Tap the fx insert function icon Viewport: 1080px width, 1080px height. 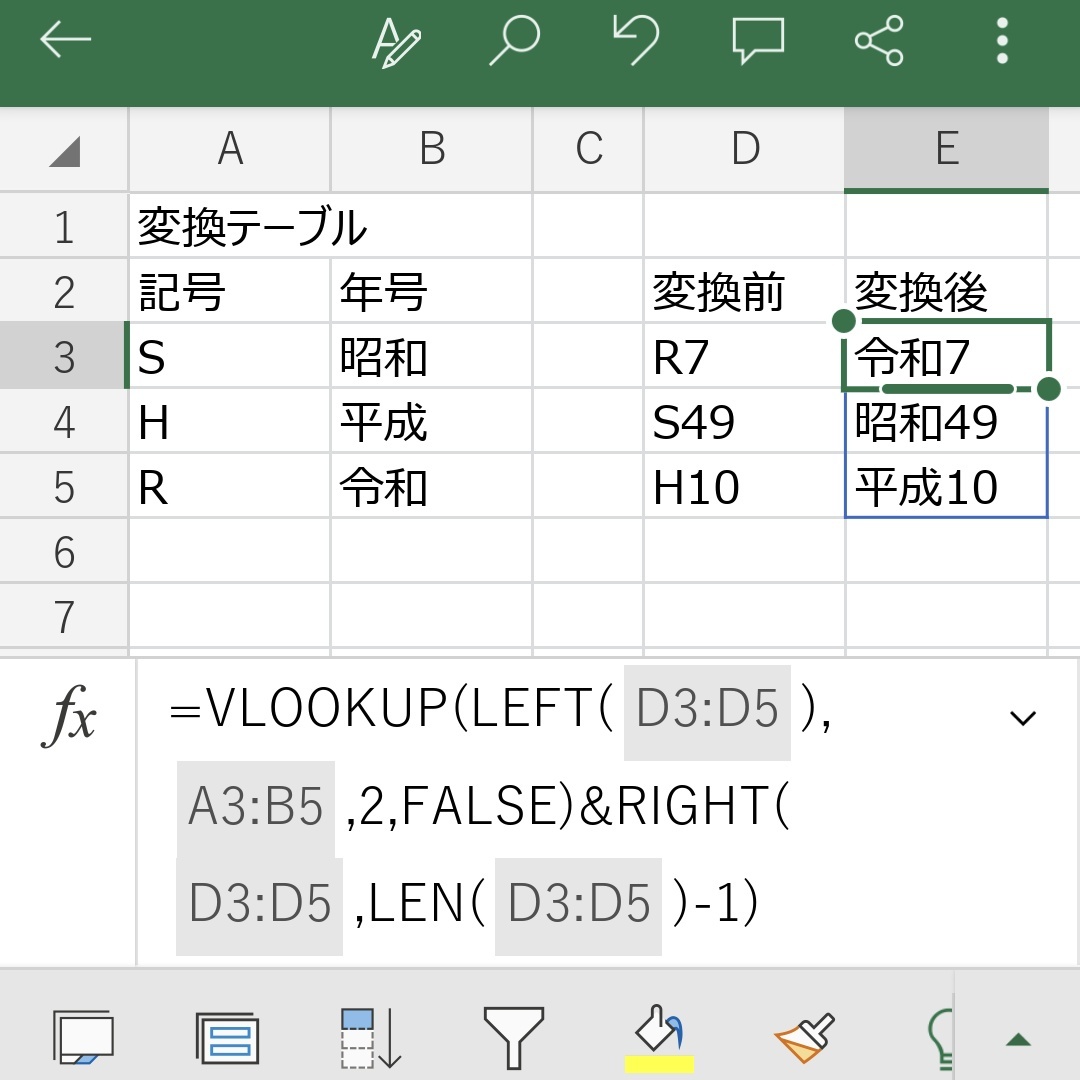pyautogui.click(x=68, y=717)
